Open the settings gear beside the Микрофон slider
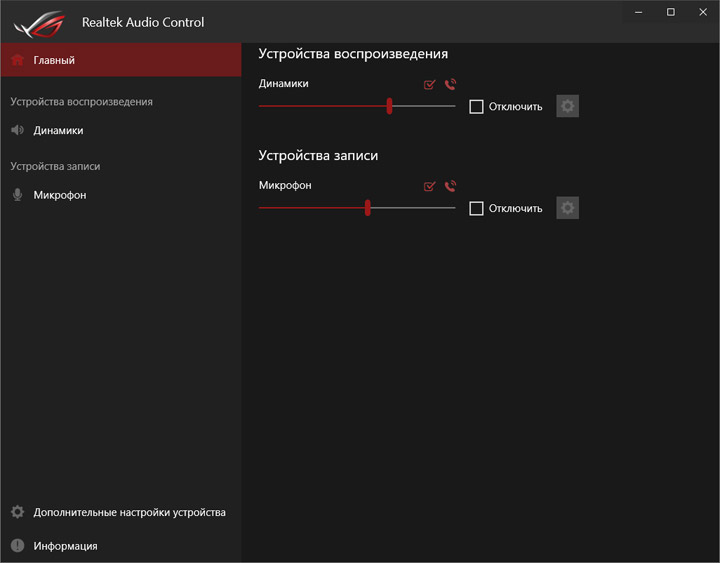The width and height of the screenshot is (720, 563). [x=568, y=208]
